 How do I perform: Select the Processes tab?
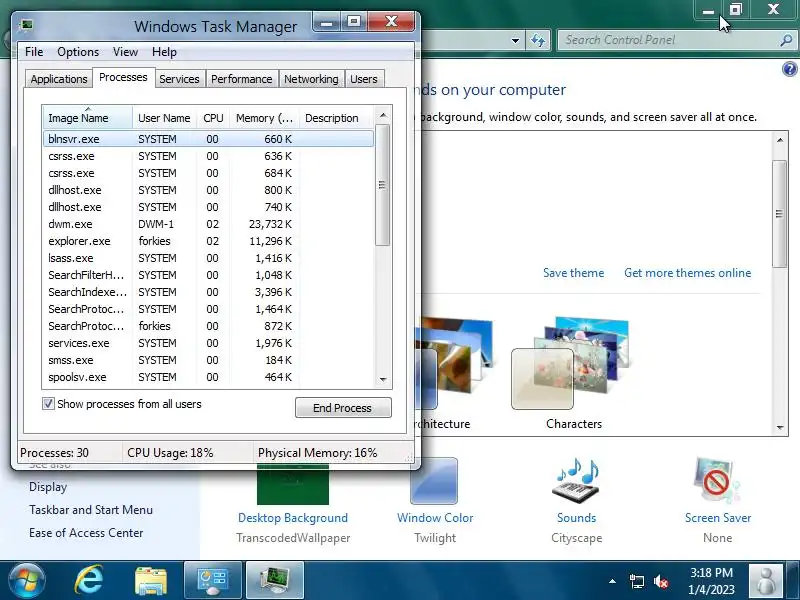123,77
